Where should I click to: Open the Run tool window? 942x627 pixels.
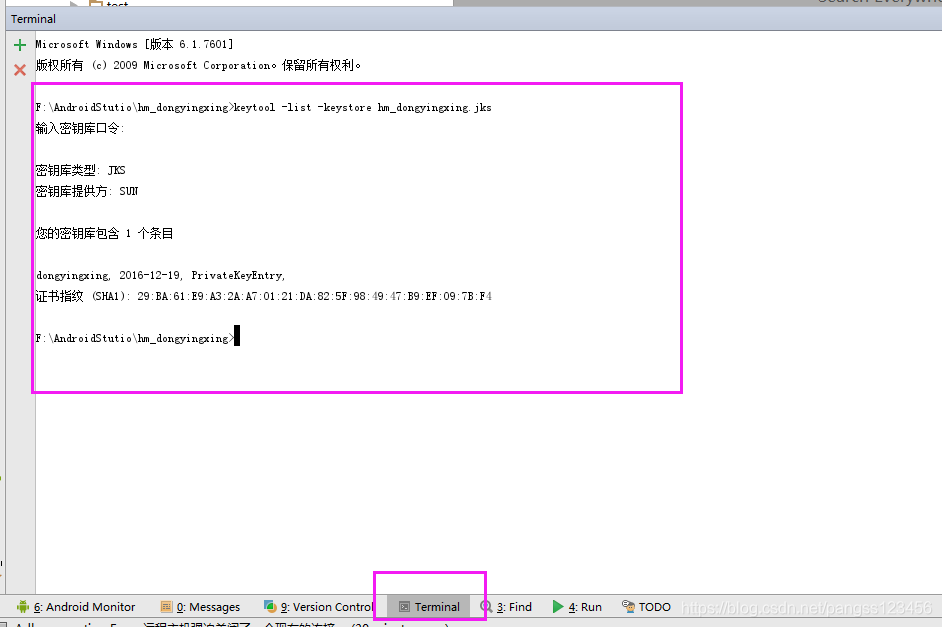577,607
